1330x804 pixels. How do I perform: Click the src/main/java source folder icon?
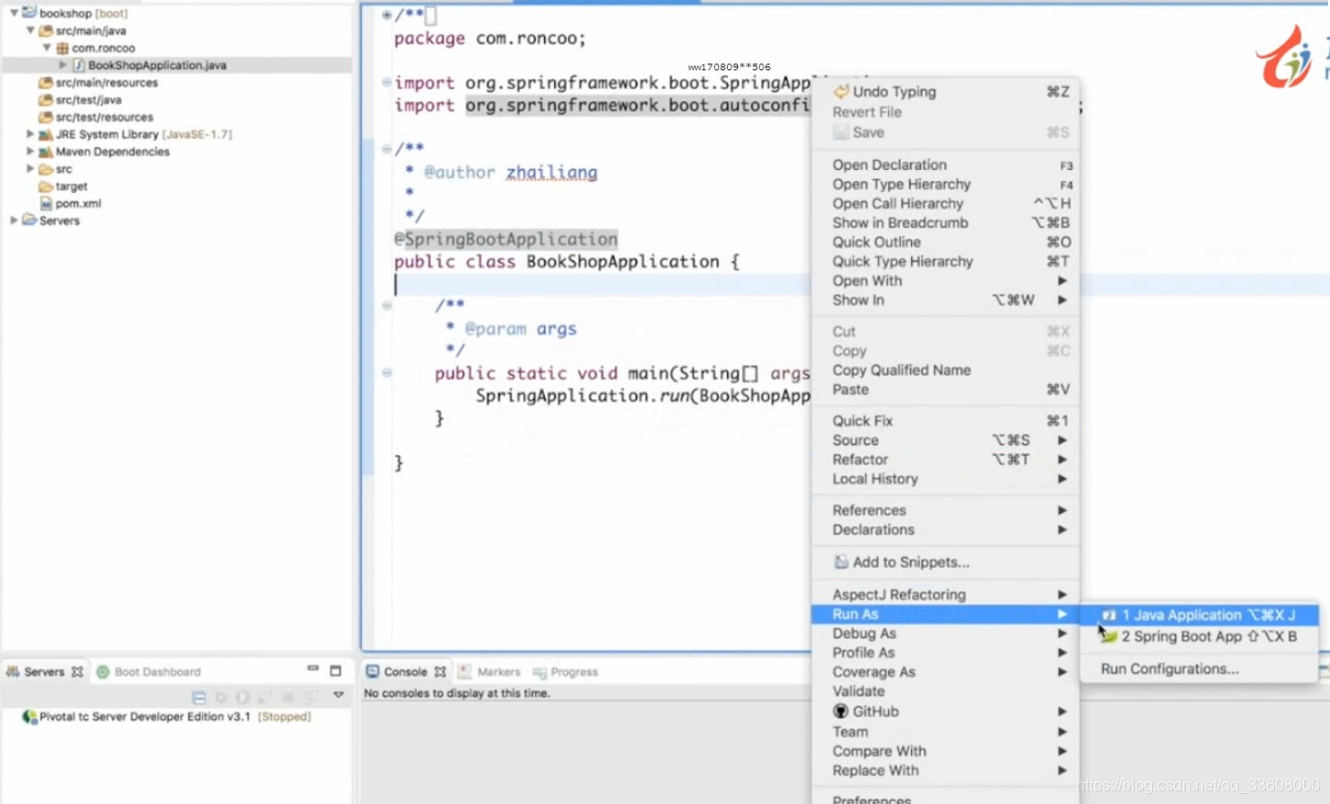(x=45, y=31)
